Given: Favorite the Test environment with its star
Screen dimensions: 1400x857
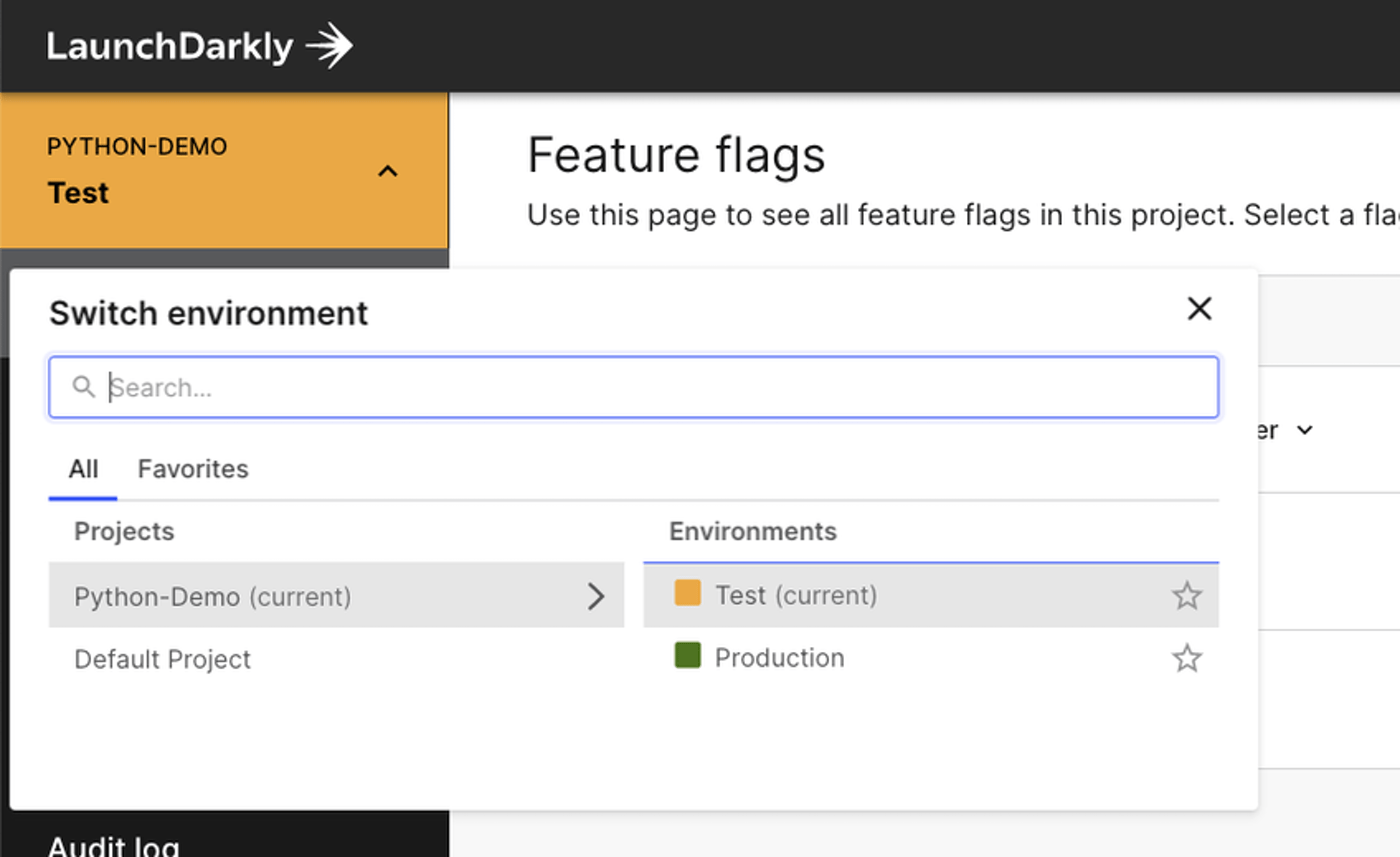Looking at the screenshot, I should click(1187, 596).
